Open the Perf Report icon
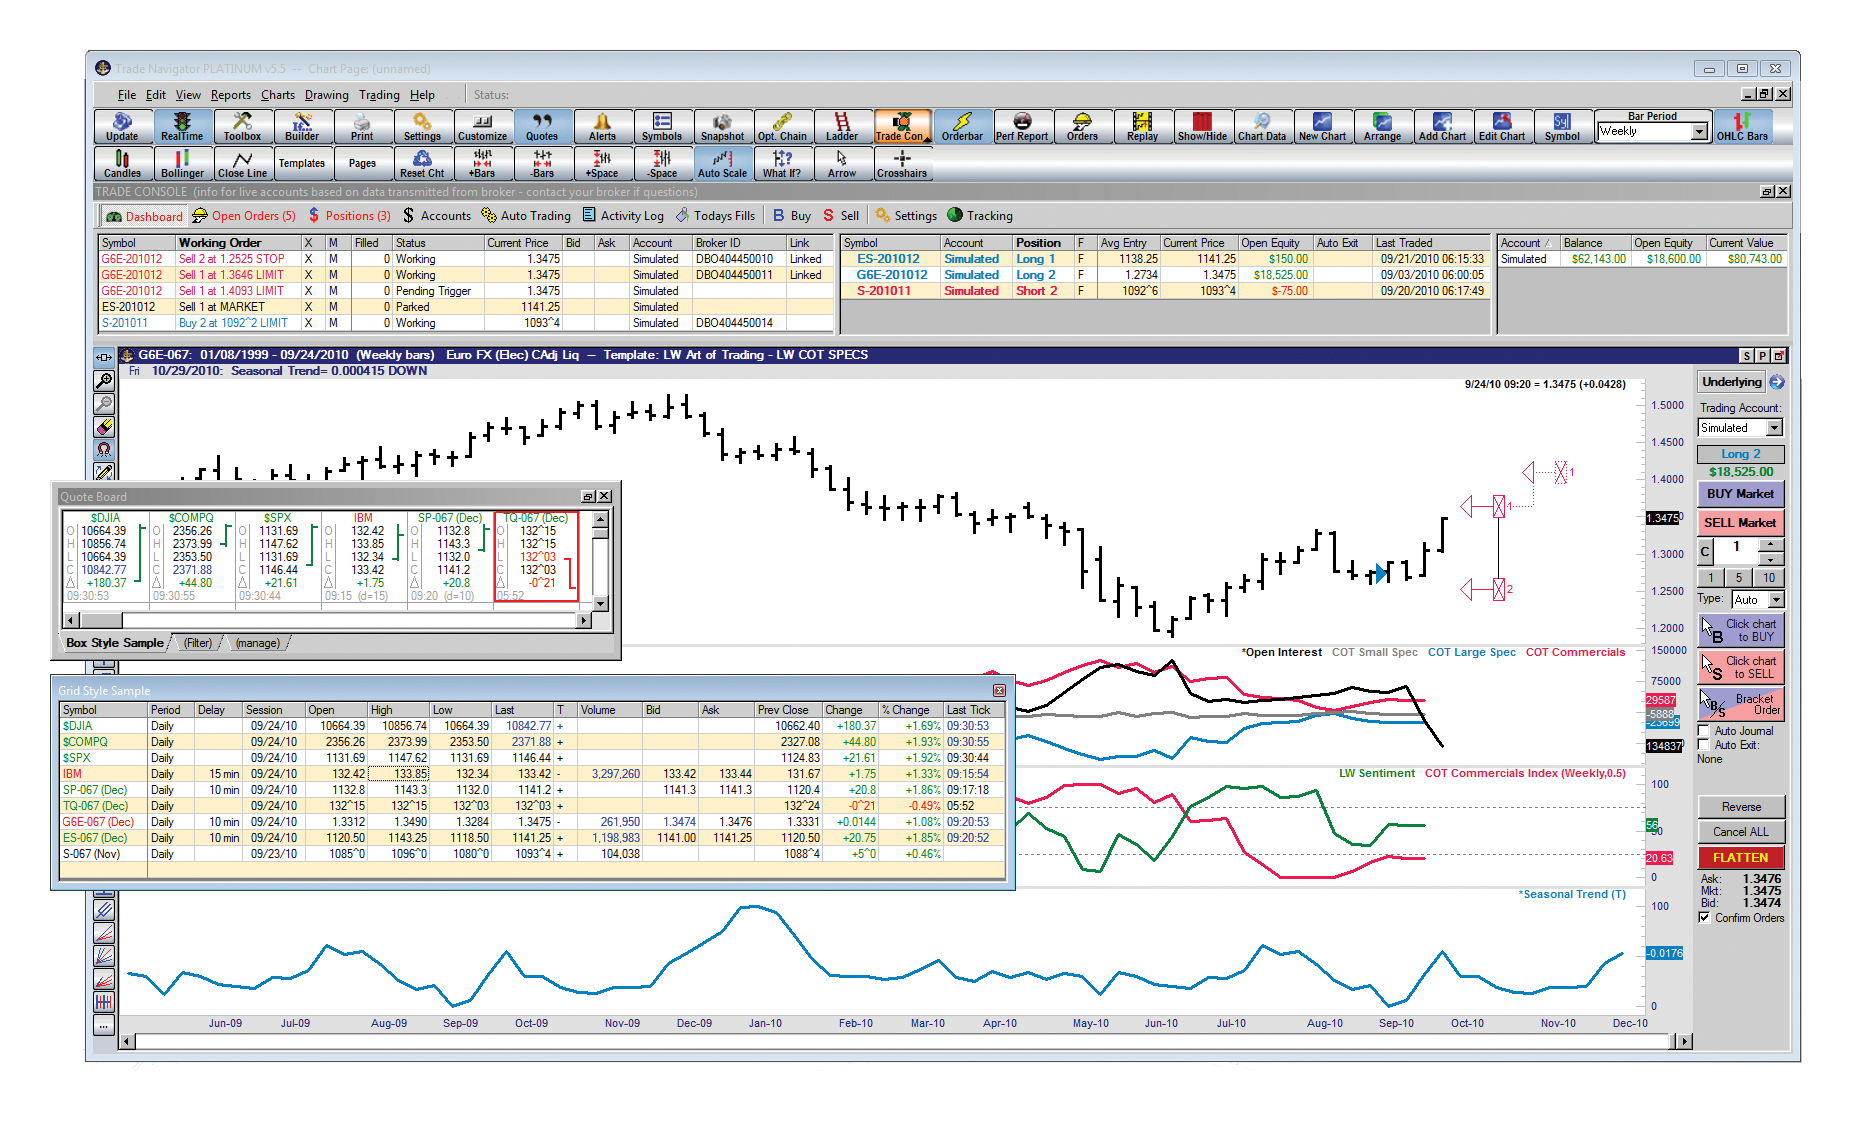 tap(1022, 127)
